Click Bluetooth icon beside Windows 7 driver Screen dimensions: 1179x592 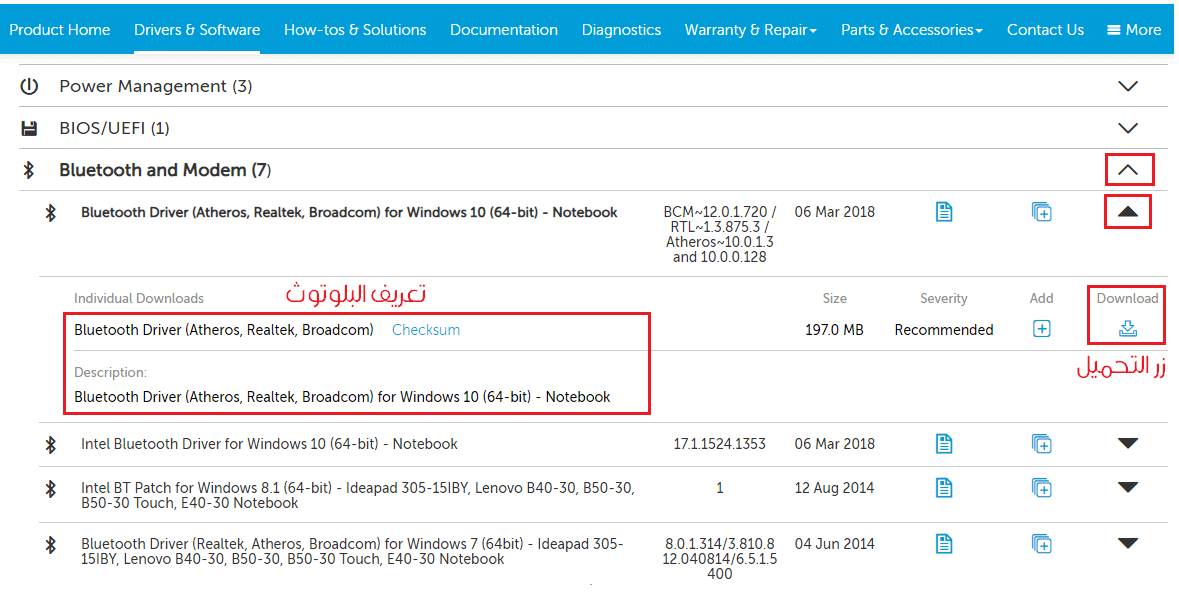[x=50, y=545]
